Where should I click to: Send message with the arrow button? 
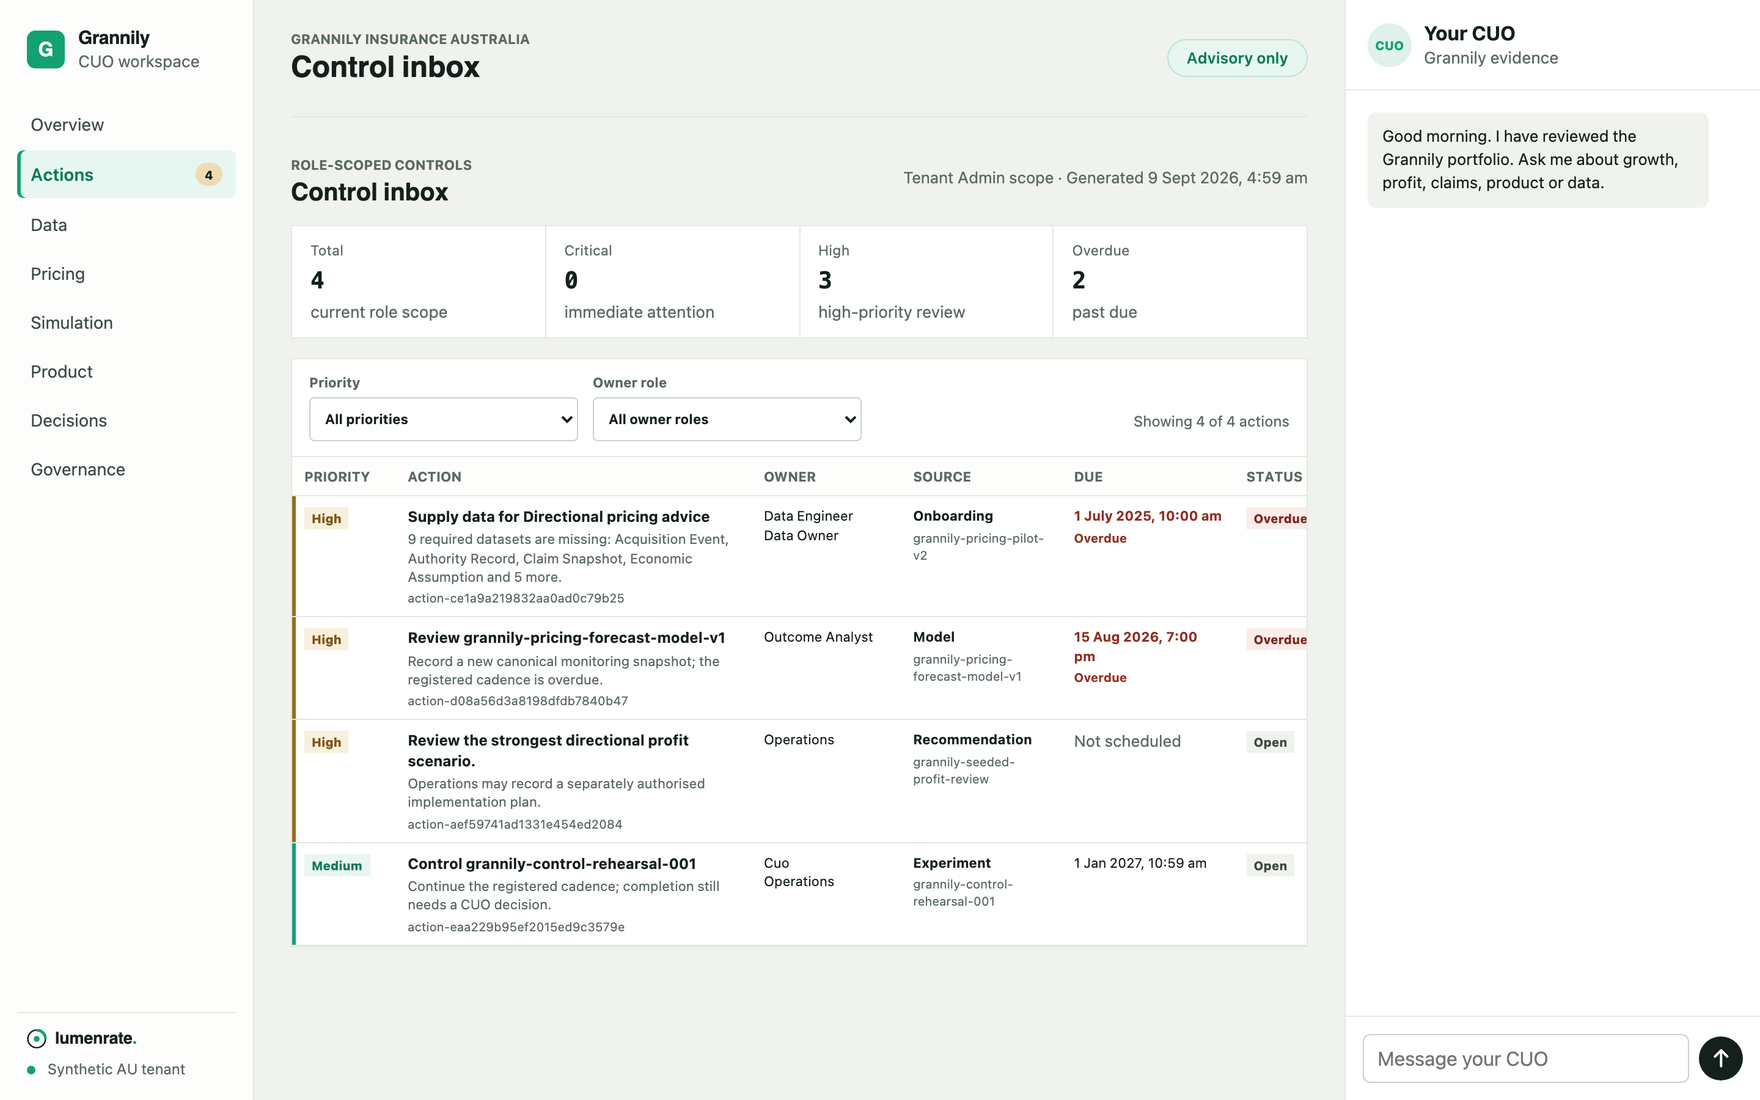1720,1058
